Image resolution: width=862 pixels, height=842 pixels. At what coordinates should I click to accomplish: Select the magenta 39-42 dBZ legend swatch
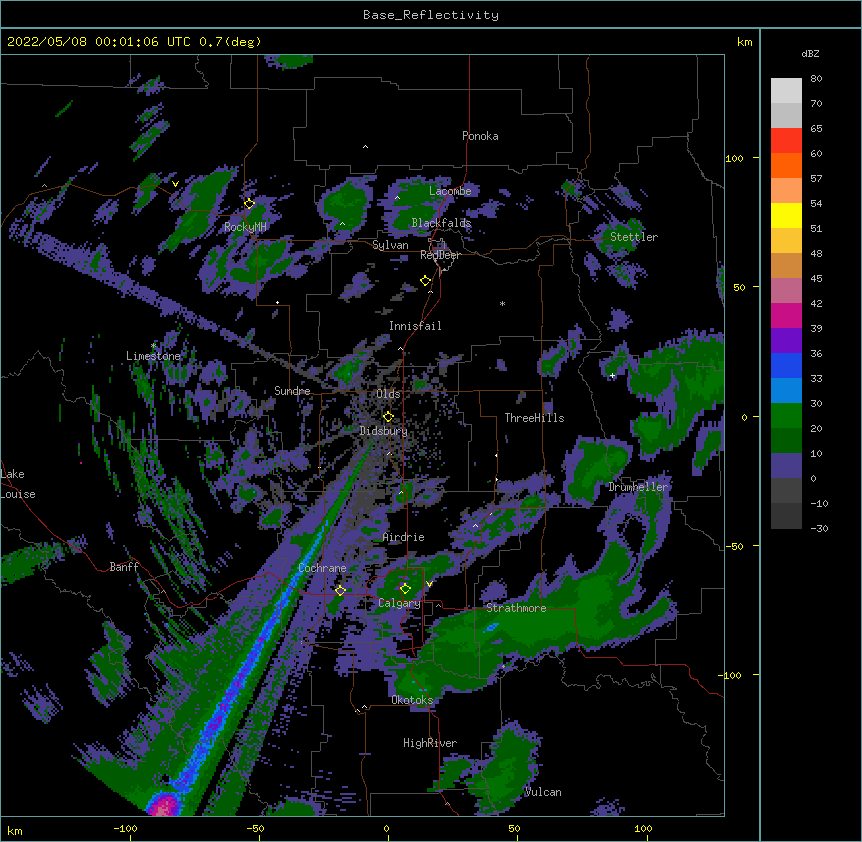[x=786, y=315]
